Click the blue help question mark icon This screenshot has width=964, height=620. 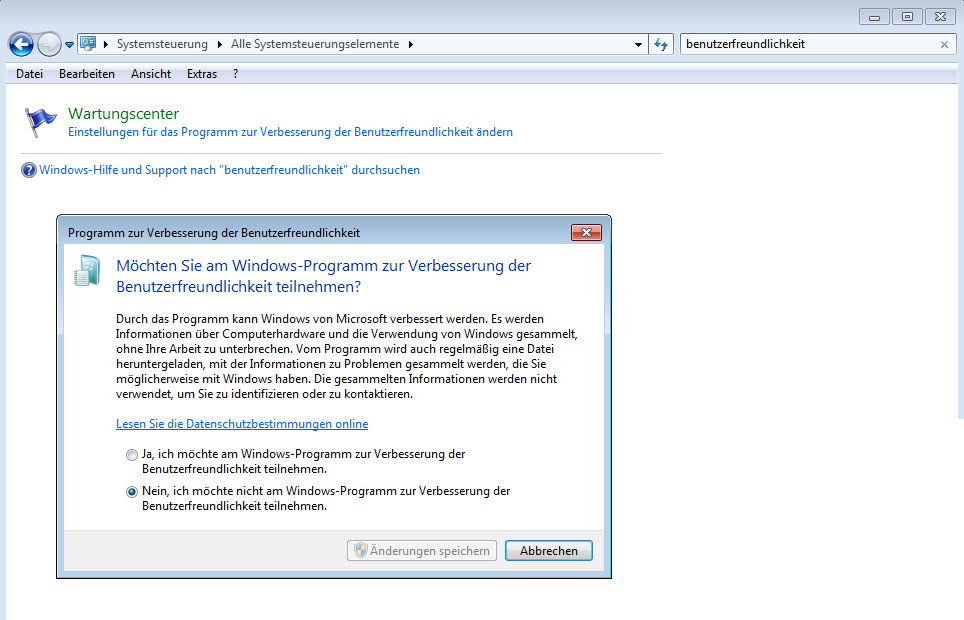point(28,170)
